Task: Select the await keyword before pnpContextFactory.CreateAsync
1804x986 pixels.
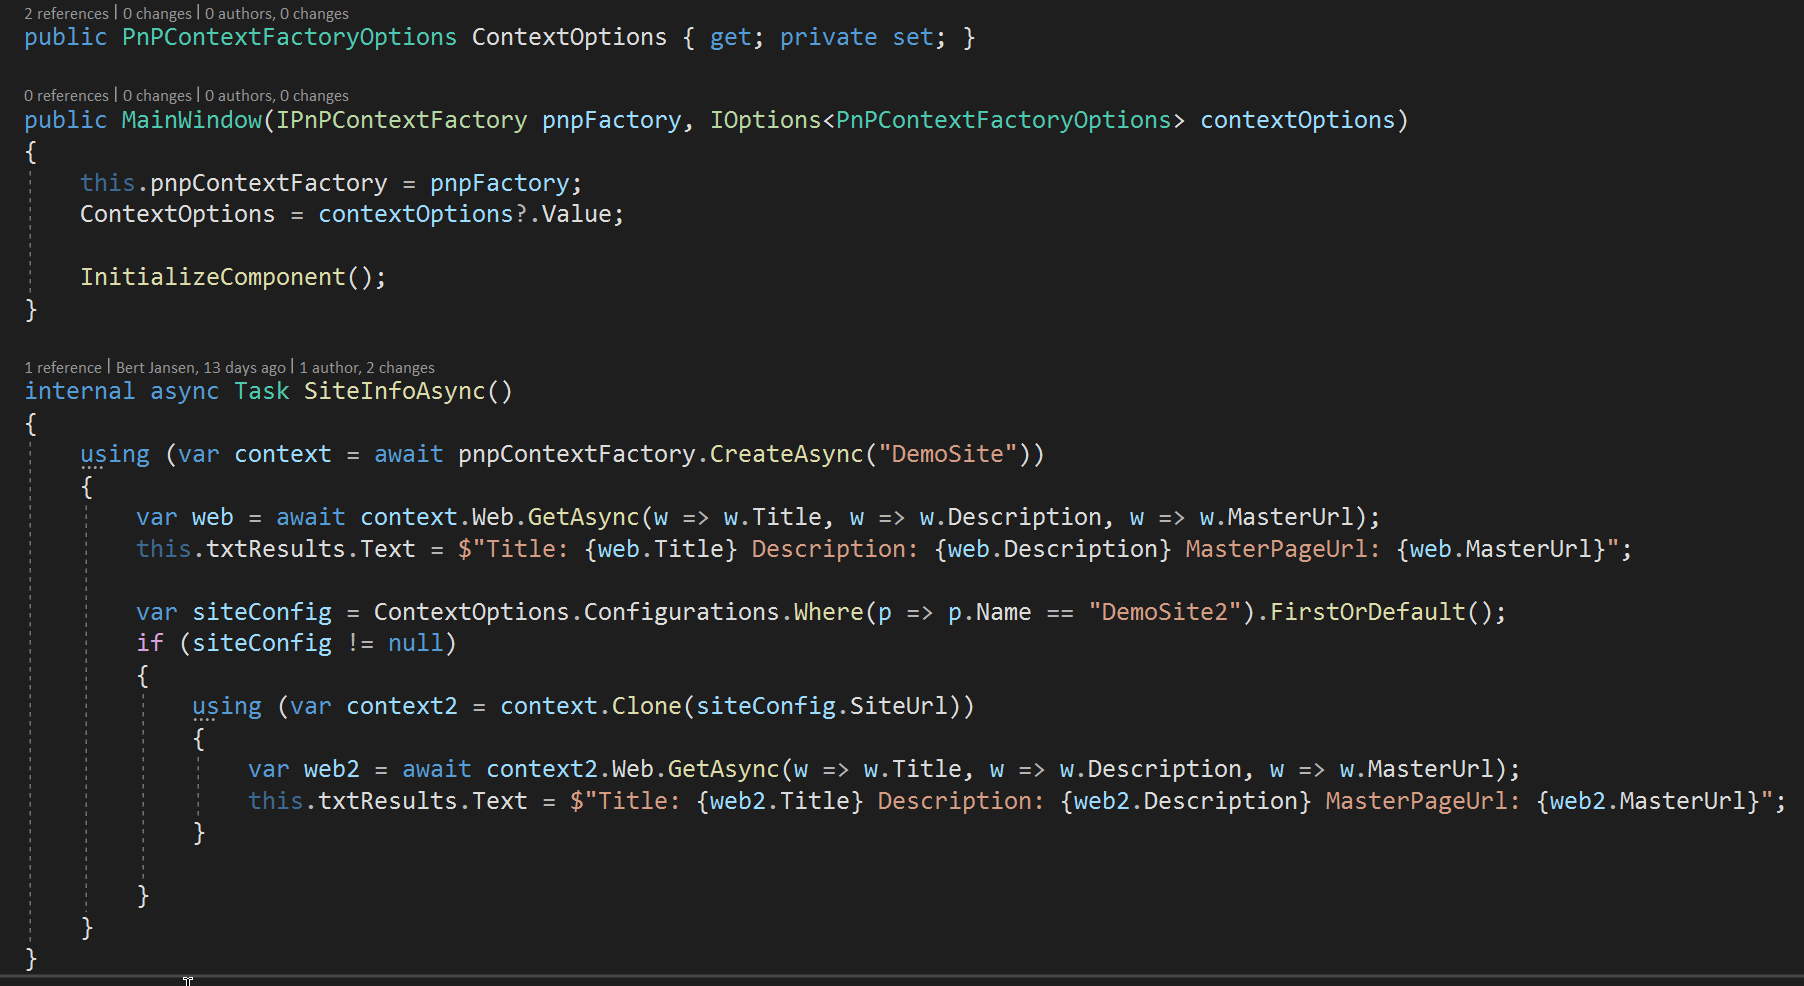Action: 408,453
